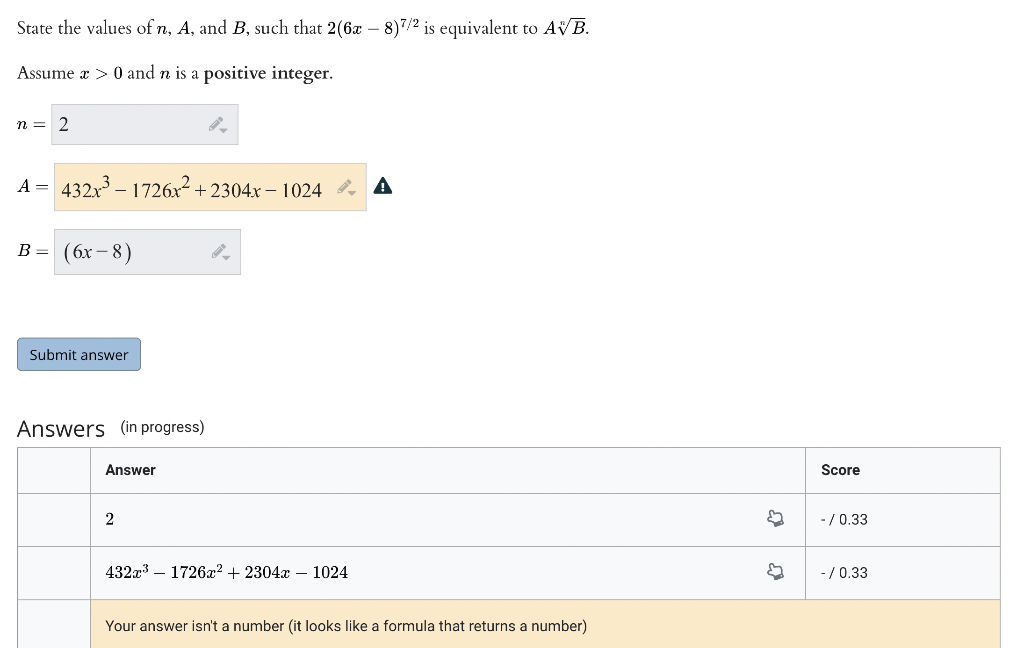Click the pencil edit icon for n
The width and height of the screenshot is (1024, 648).
(216, 124)
